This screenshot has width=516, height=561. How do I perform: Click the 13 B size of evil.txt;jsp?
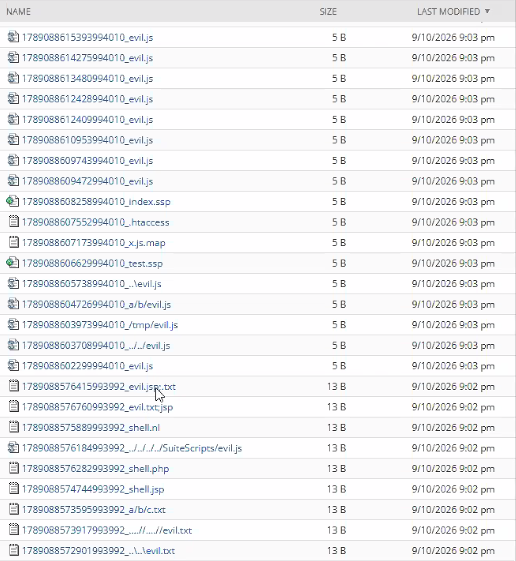click(336, 407)
